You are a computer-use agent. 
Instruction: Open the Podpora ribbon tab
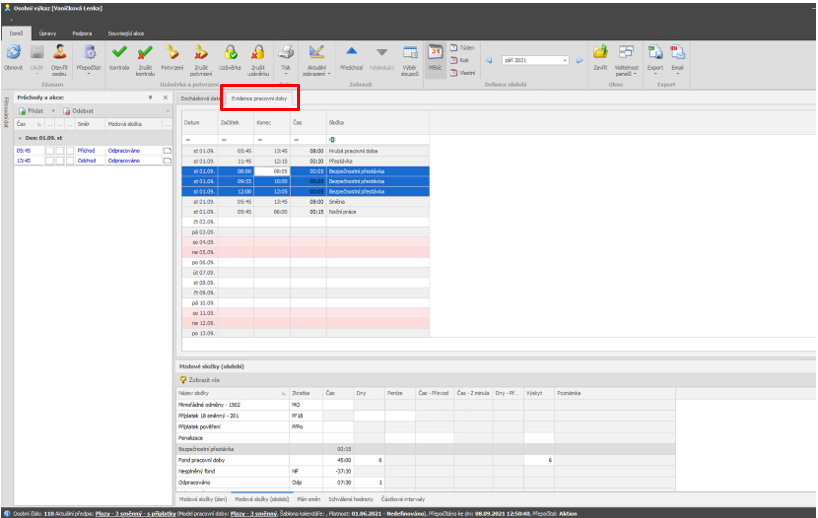tap(82, 33)
